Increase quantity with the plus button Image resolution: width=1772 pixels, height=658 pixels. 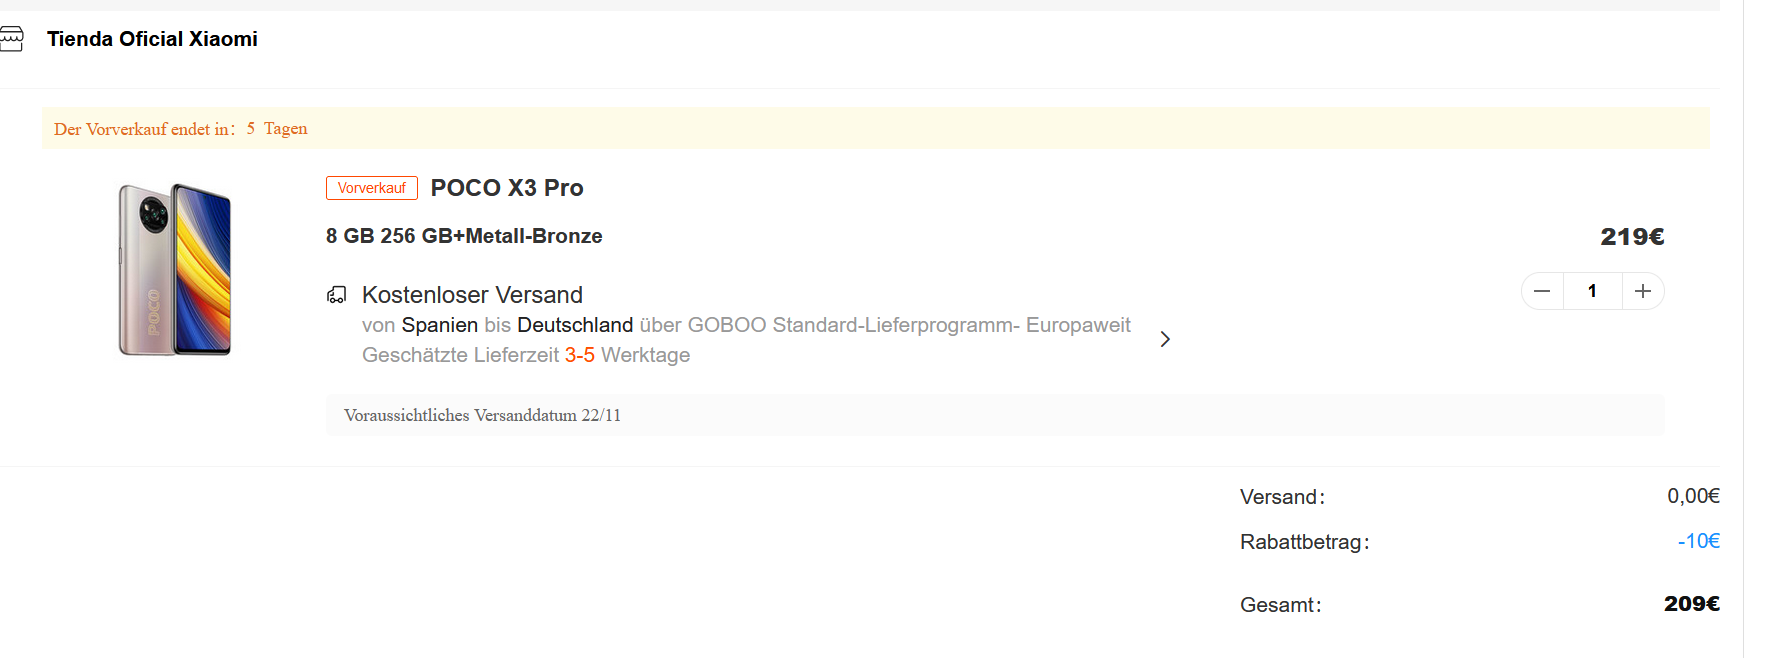tap(1643, 291)
